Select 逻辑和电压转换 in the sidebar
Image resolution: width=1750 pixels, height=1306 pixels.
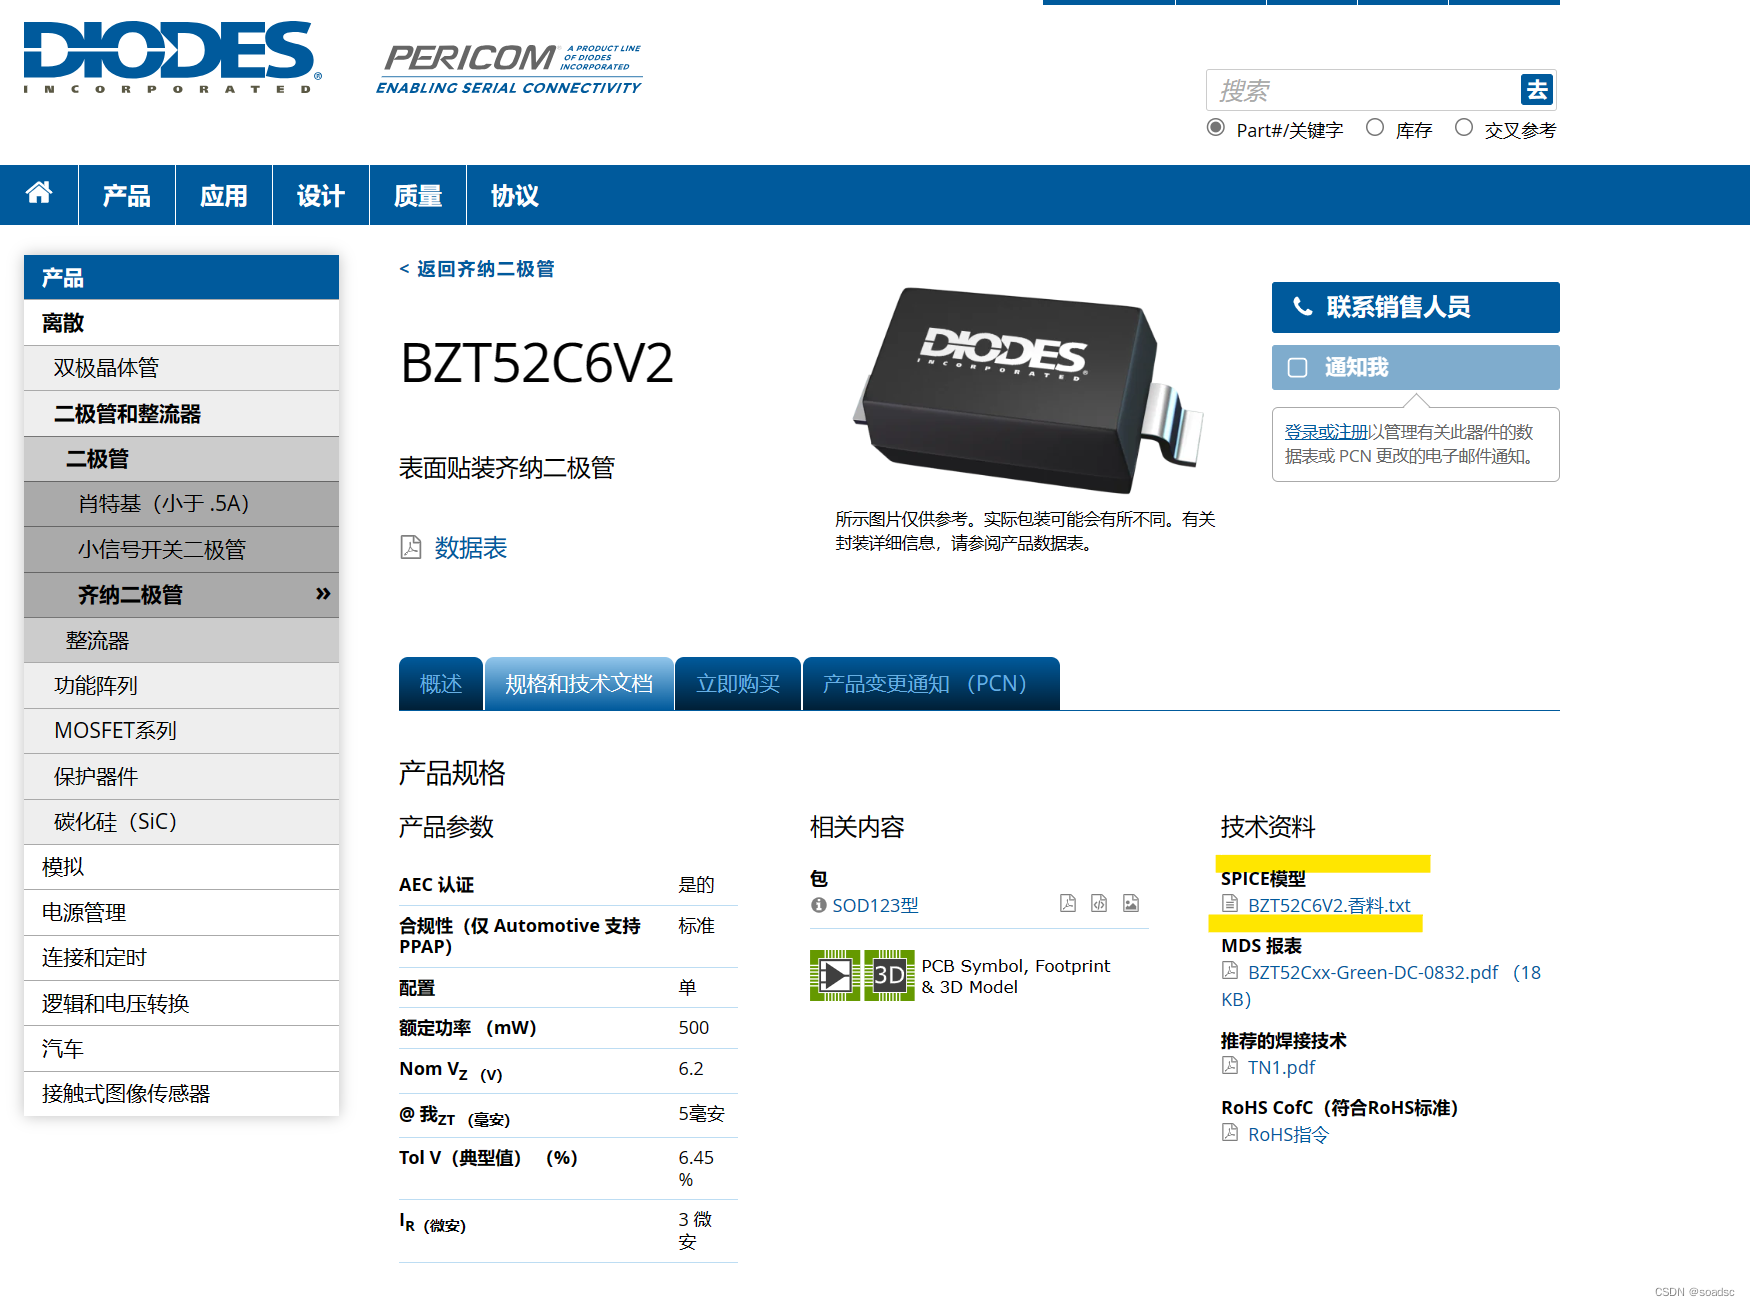[181, 1003]
